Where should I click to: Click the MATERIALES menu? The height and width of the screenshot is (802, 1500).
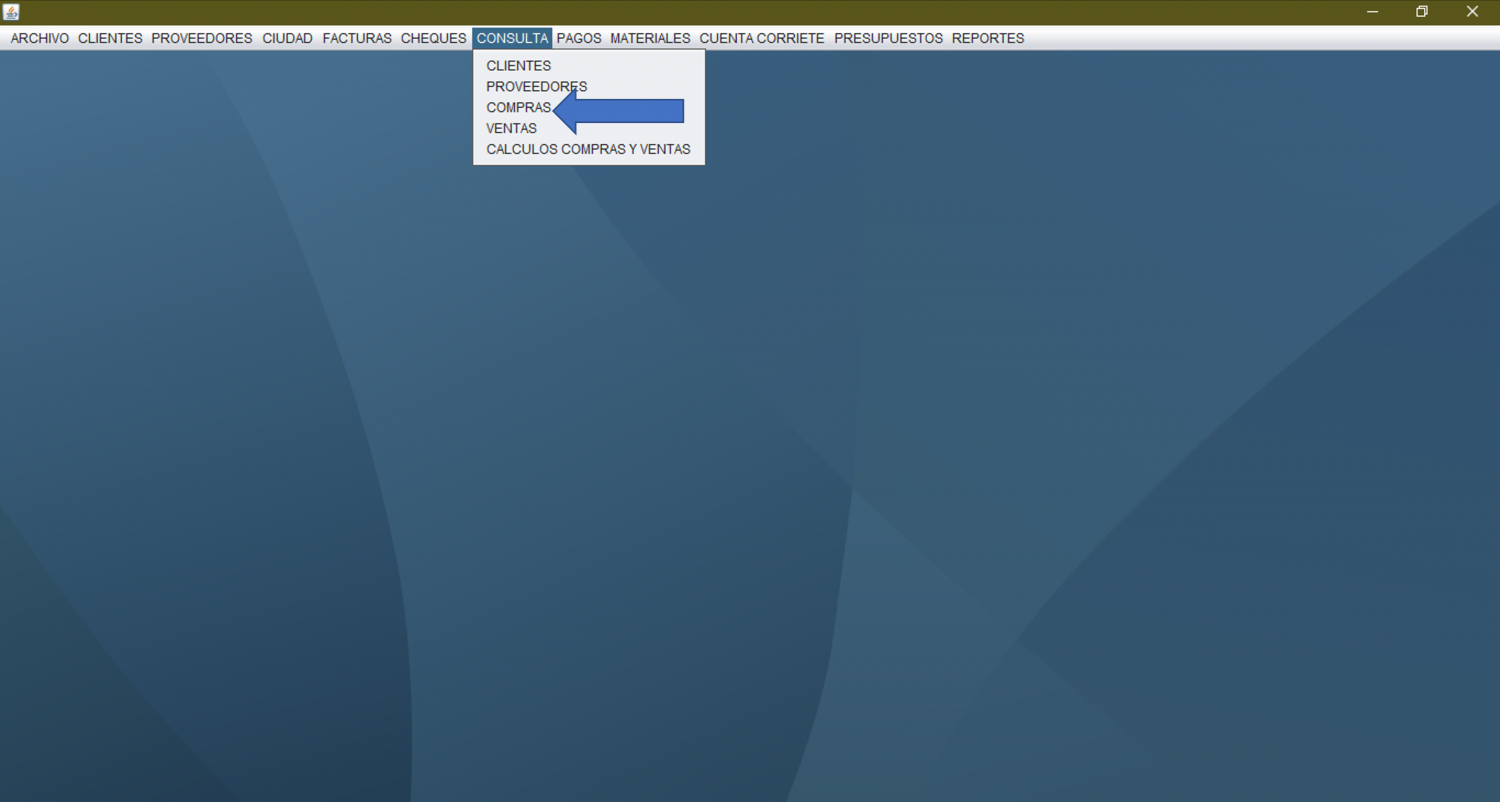[x=650, y=38]
